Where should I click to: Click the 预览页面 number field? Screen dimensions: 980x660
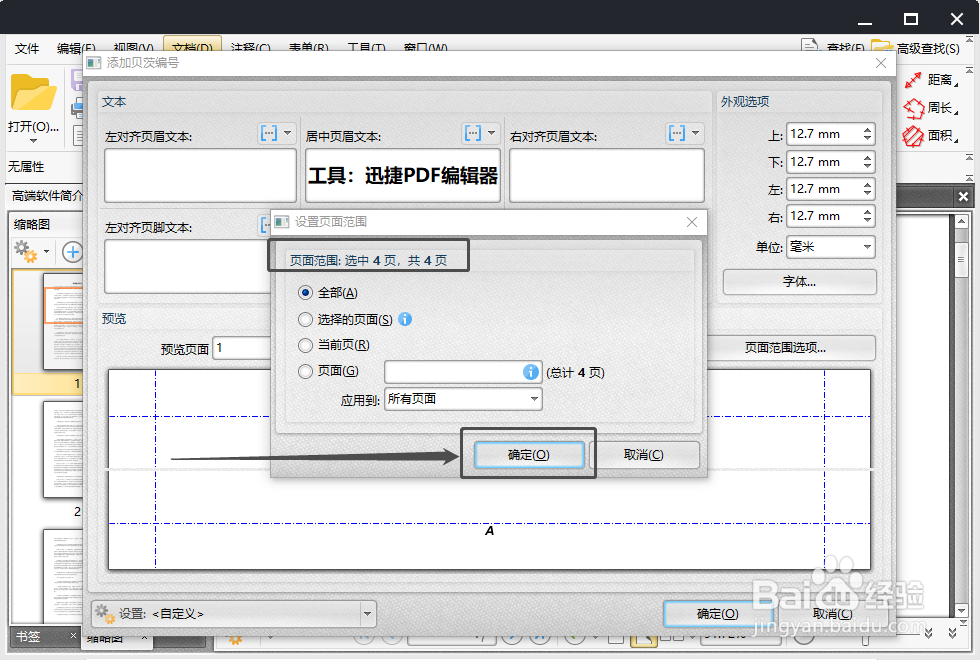[x=242, y=348]
